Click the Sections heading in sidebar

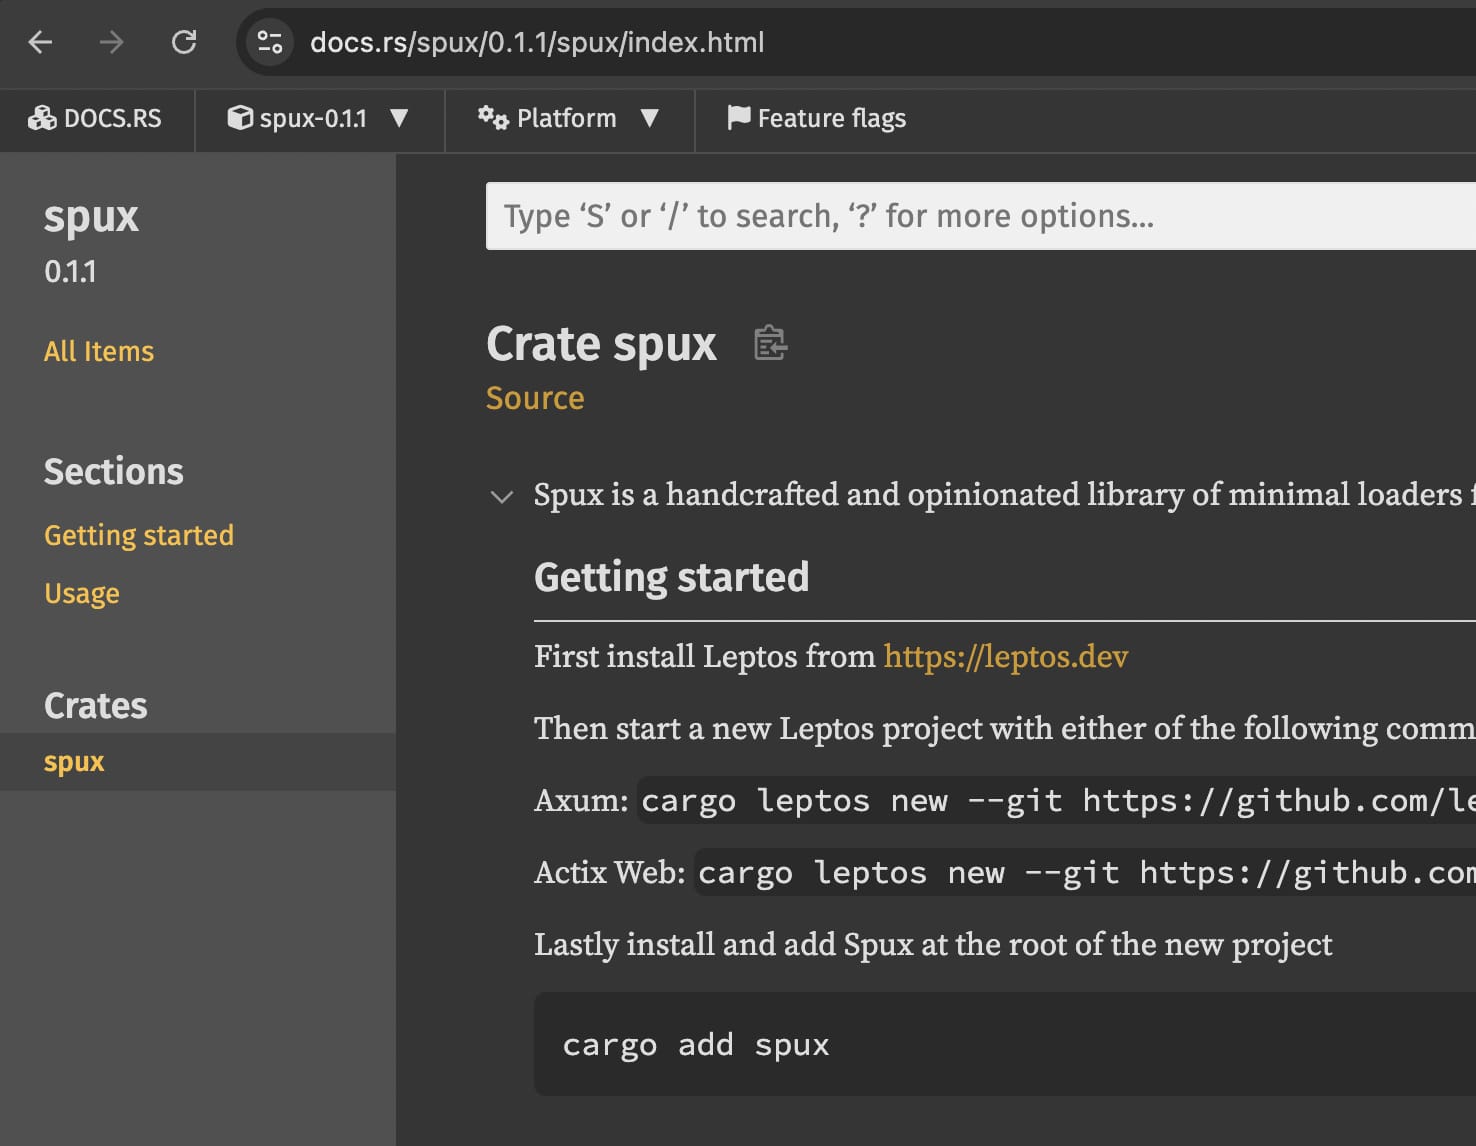pyautogui.click(x=114, y=471)
